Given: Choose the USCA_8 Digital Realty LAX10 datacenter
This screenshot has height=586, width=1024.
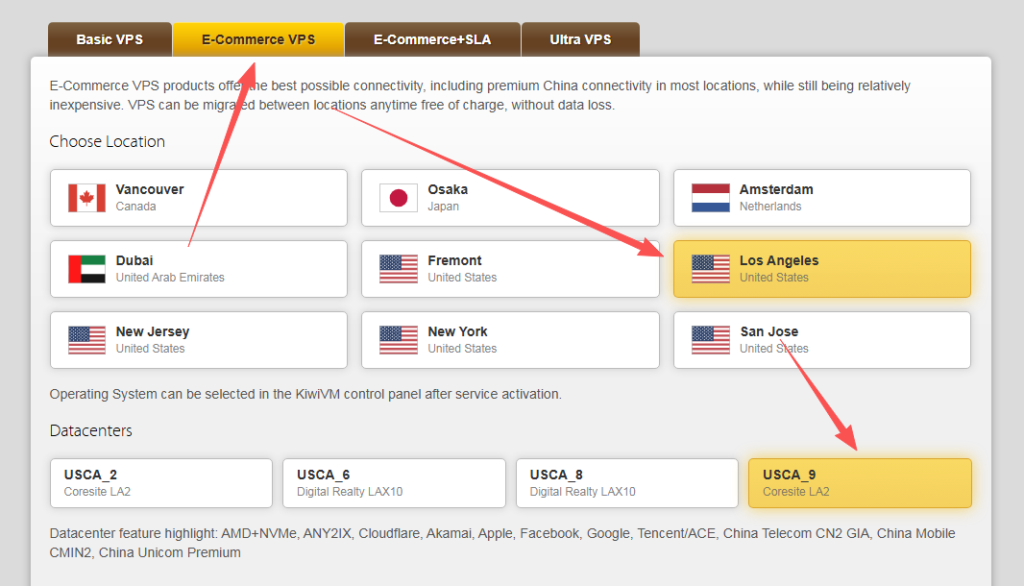Looking at the screenshot, I should click(x=626, y=483).
